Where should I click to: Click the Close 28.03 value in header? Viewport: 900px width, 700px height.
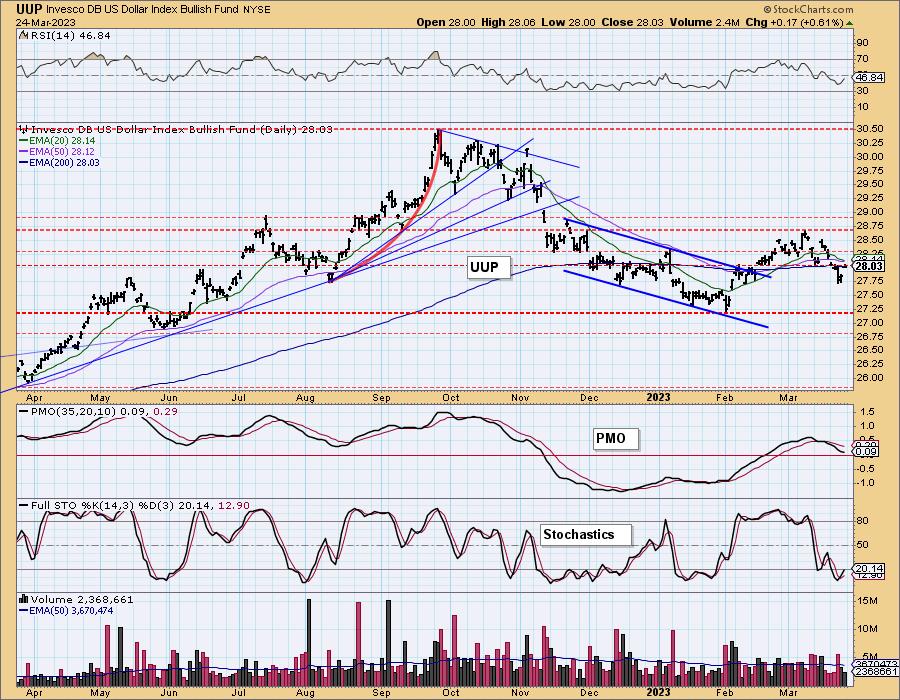633,22
